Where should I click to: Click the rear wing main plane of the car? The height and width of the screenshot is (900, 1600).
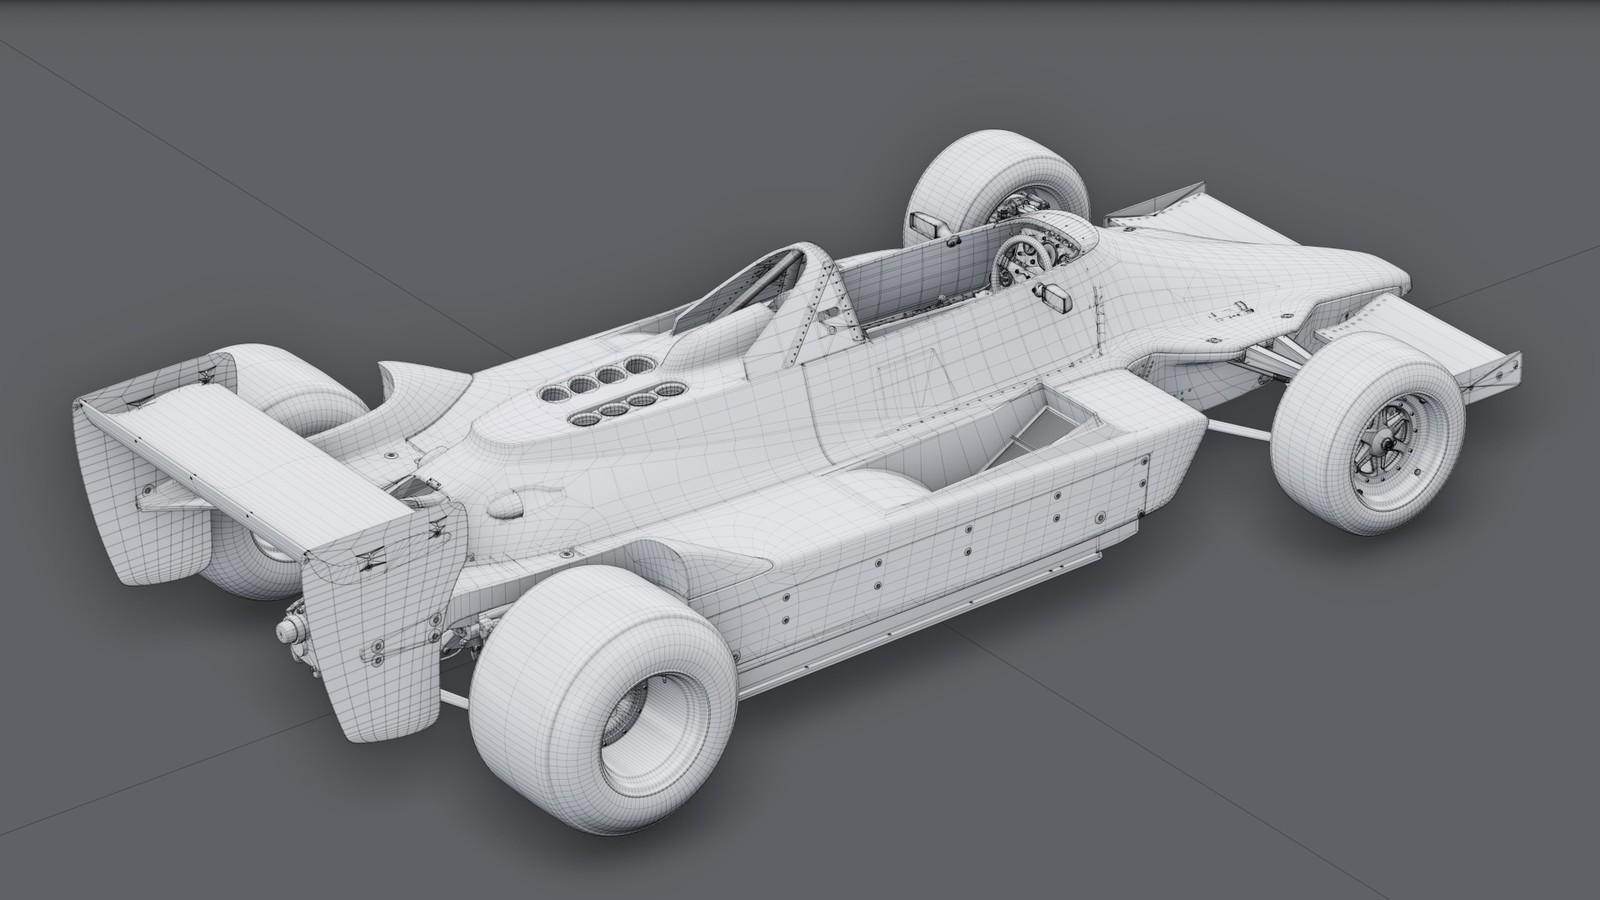point(250,467)
